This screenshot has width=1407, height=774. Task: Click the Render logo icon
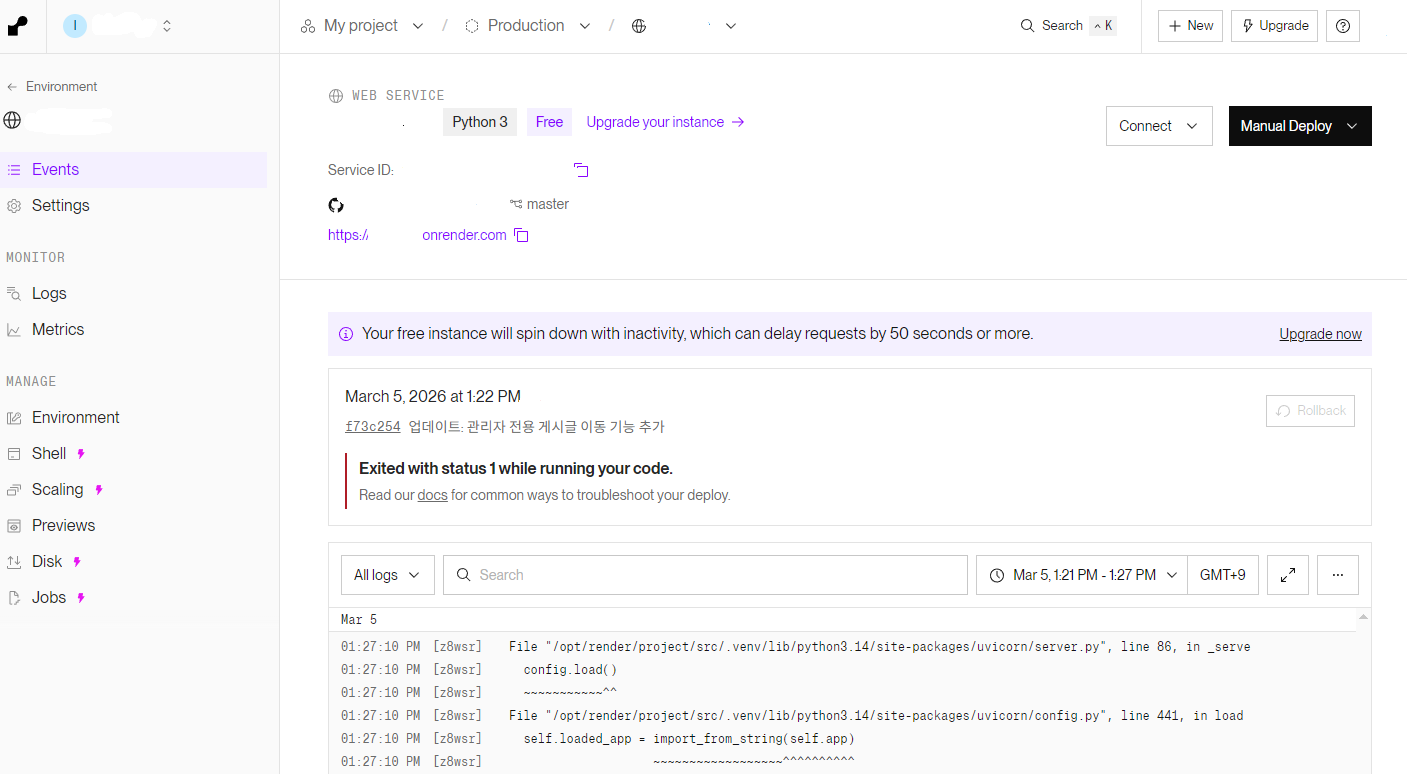coord(17,26)
